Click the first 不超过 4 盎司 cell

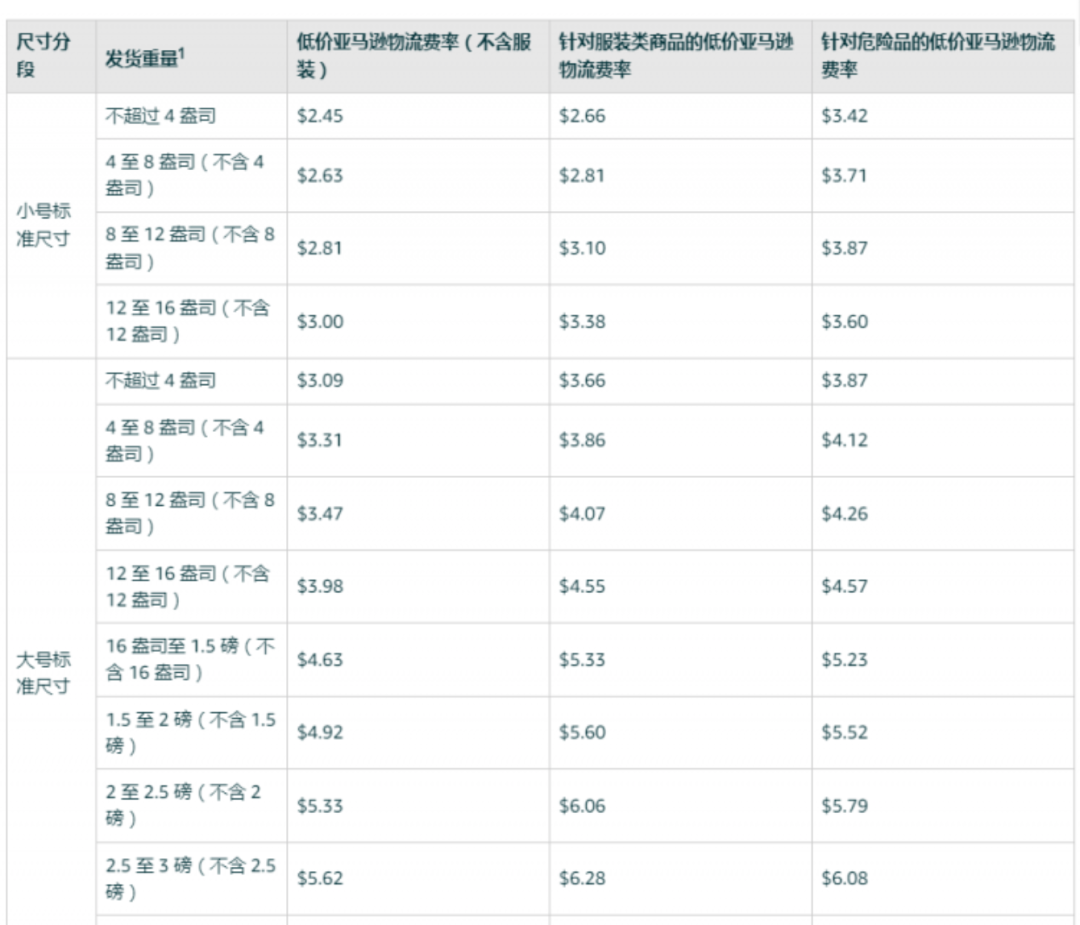[x=163, y=116]
